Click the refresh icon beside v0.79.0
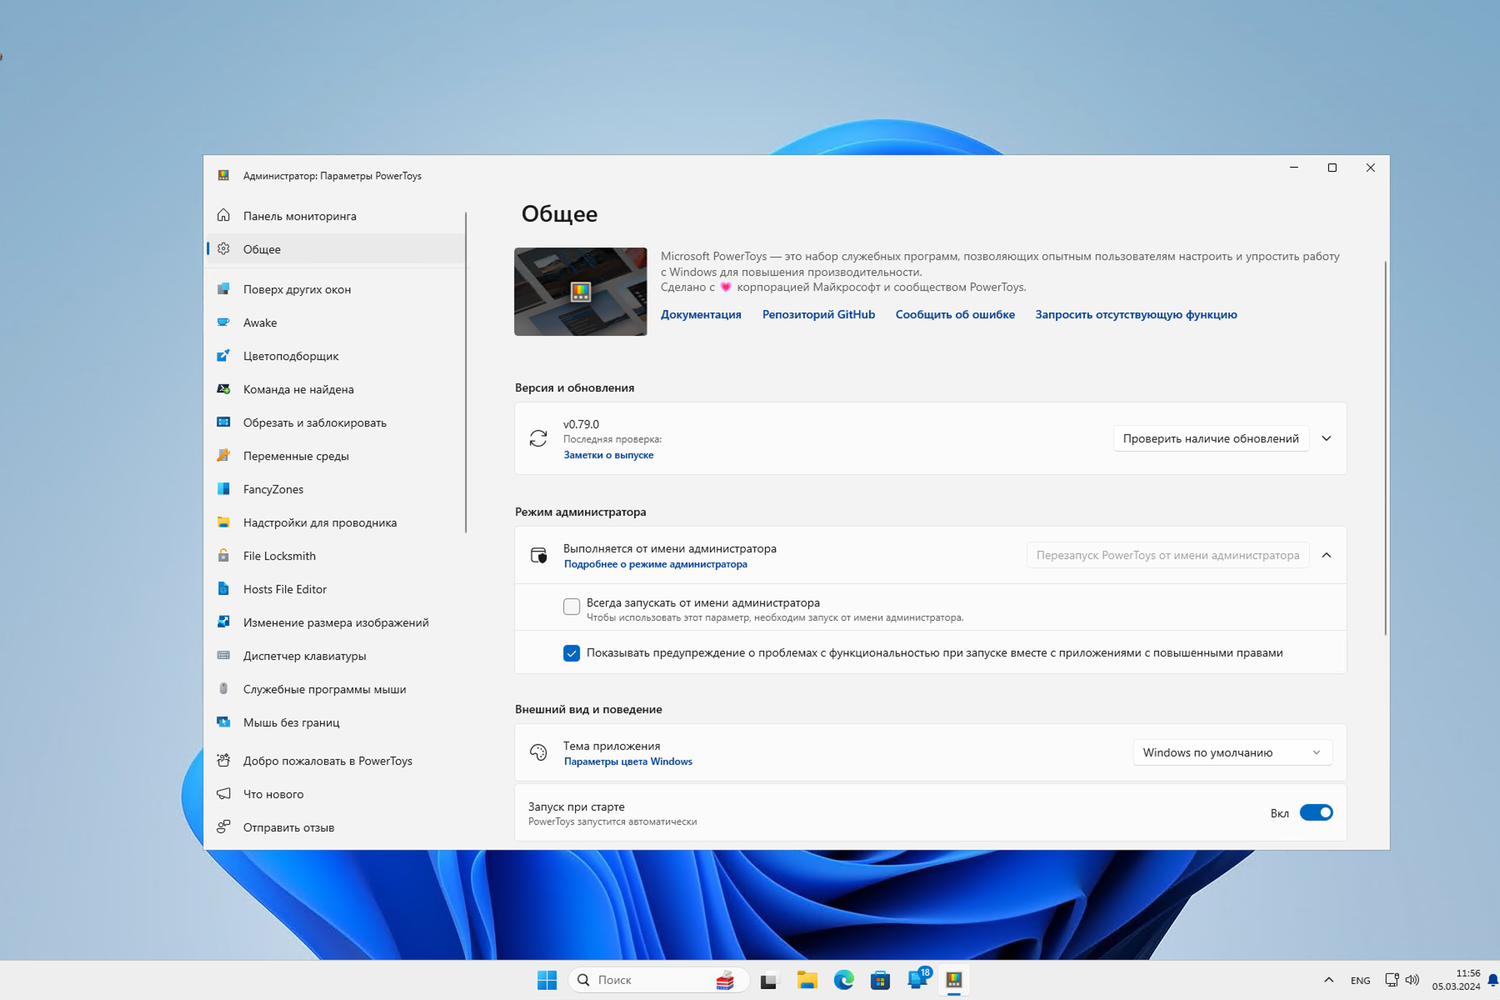Image resolution: width=1500 pixels, height=1000 pixels. 538,438
